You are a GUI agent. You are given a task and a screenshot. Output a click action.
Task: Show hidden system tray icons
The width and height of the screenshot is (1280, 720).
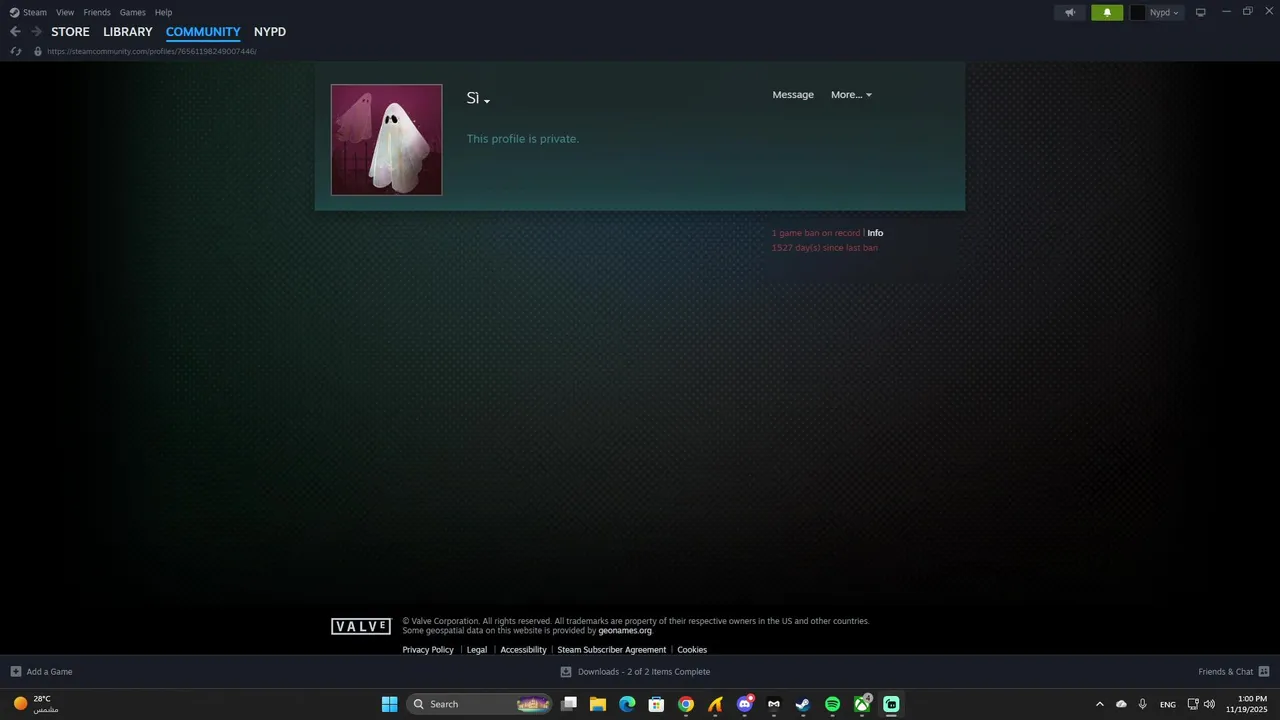tap(1100, 704)
